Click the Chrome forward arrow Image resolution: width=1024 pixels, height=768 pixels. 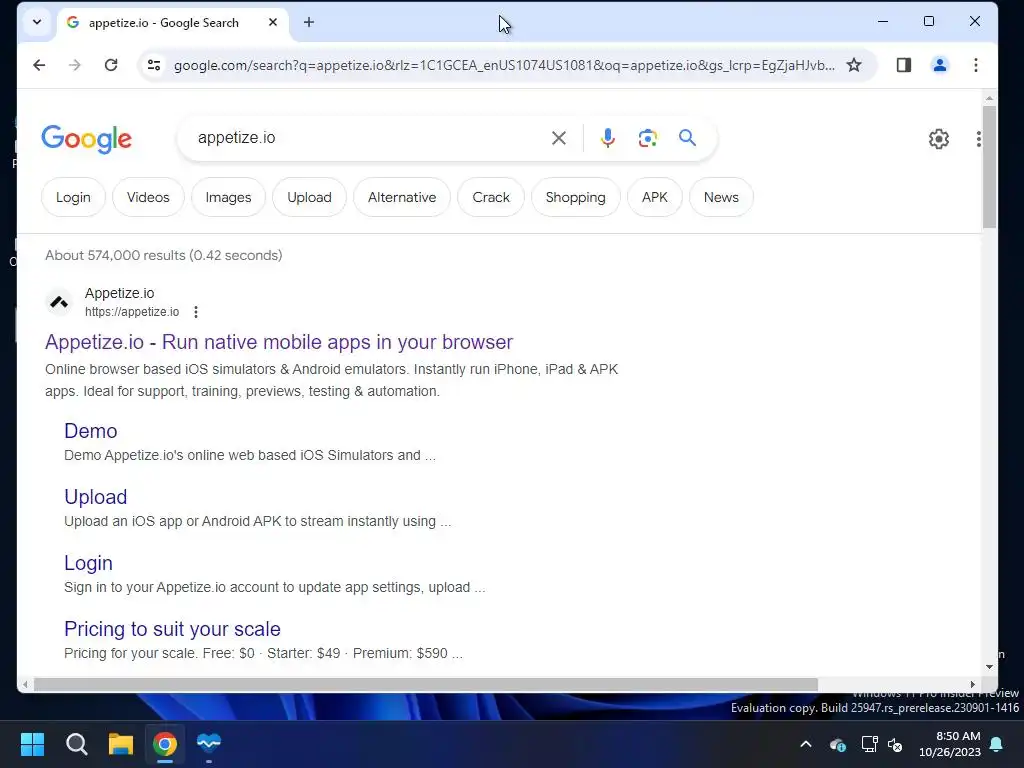74,65
